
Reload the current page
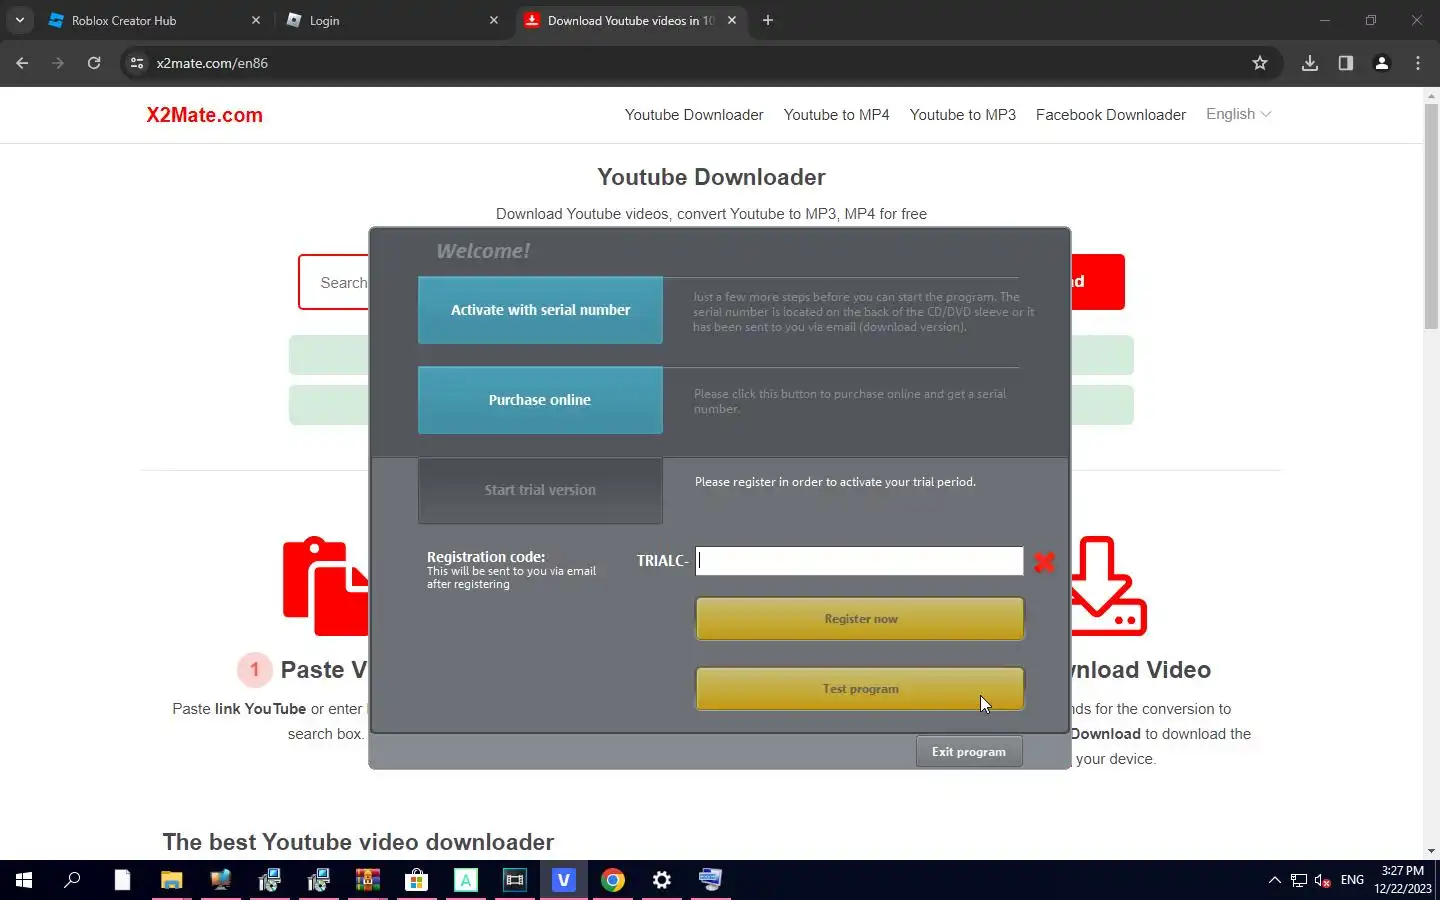point(94,63)
